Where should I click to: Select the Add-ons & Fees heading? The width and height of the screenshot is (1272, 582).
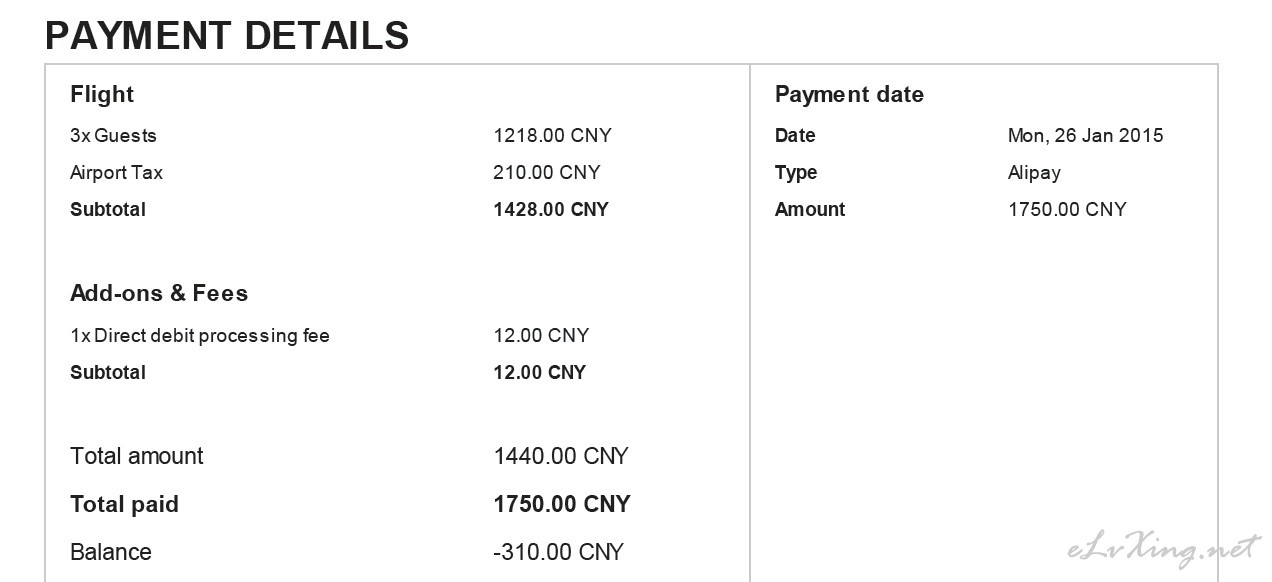point(159,293)
